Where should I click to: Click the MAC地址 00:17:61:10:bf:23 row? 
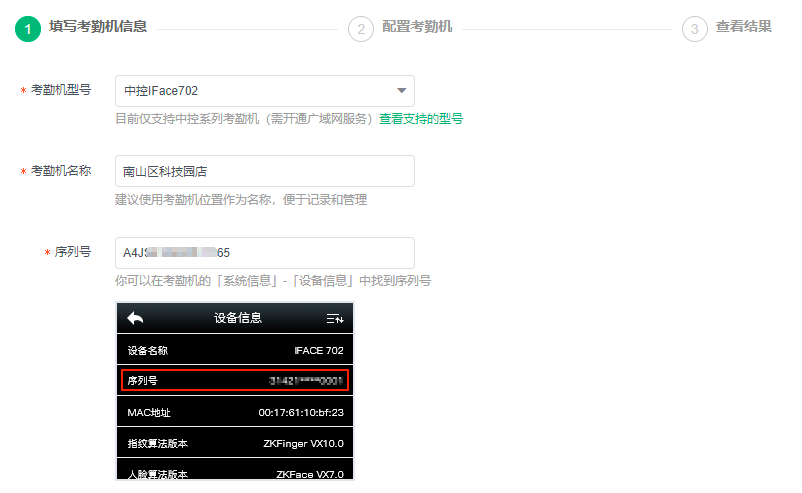click(x=235, y=412)
